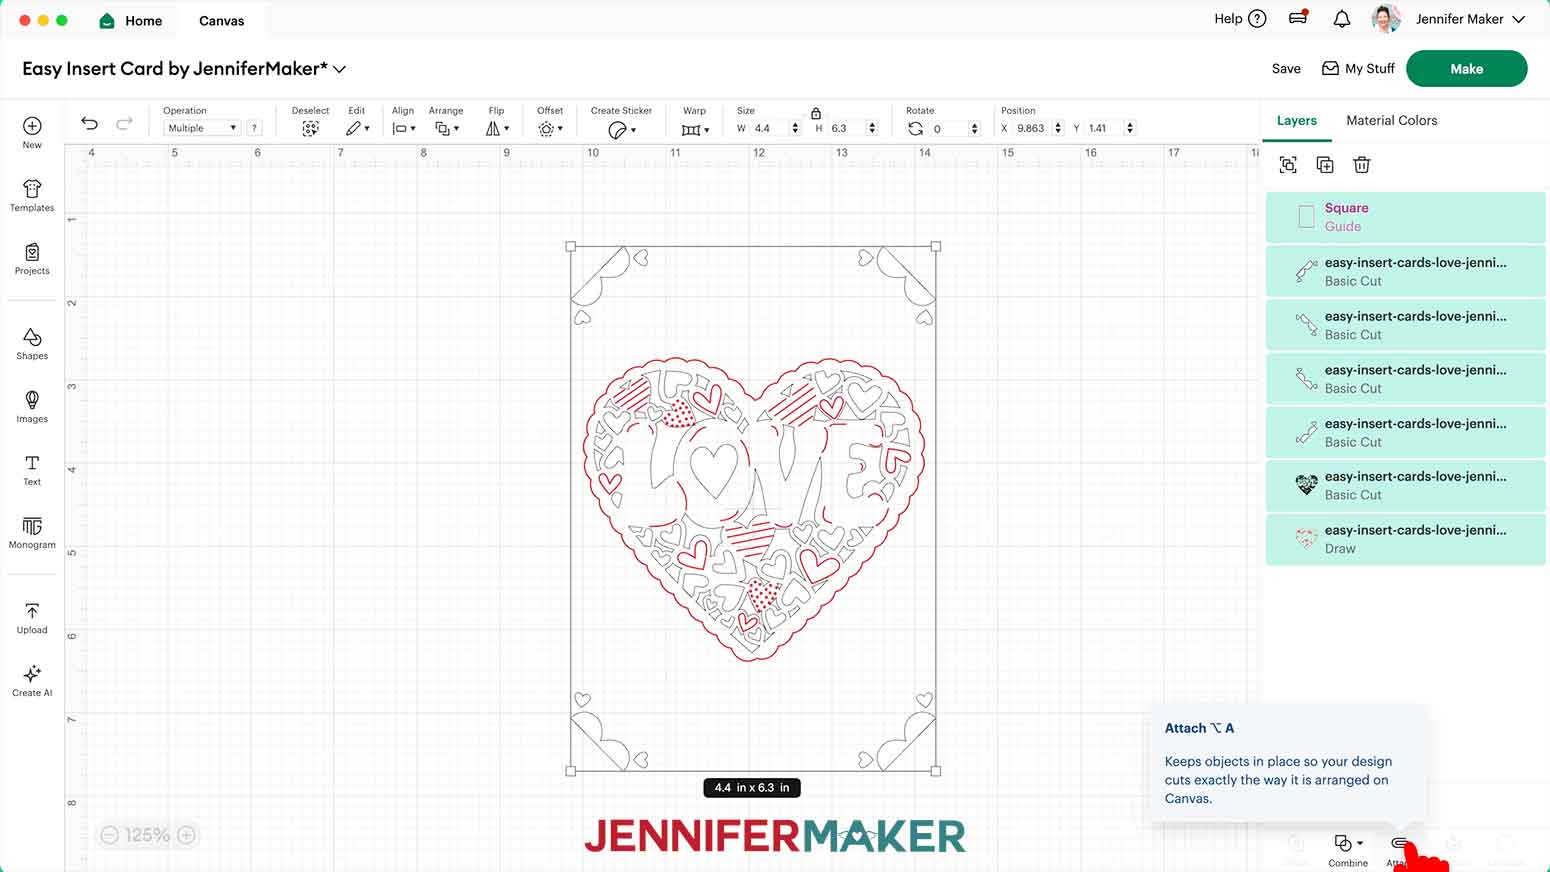
Task: Open the Images library
Action: click(x=32, y=406)
